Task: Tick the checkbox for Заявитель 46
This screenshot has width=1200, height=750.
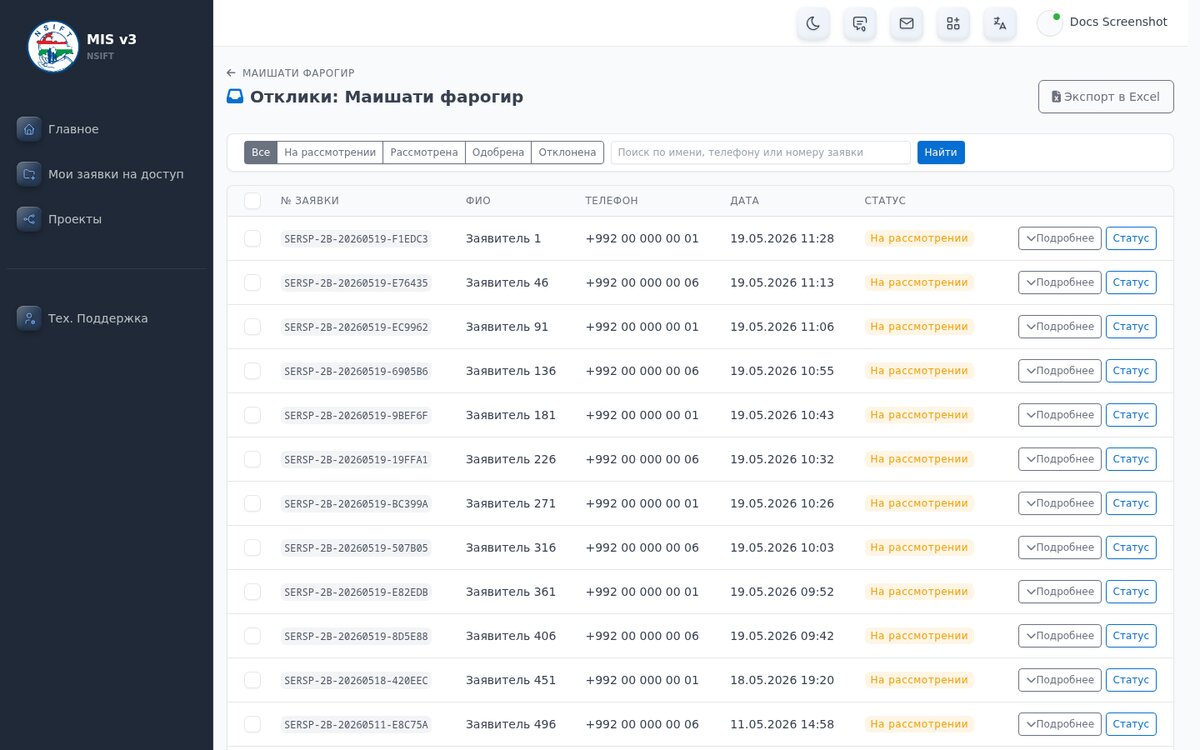Action: (252, 283)
